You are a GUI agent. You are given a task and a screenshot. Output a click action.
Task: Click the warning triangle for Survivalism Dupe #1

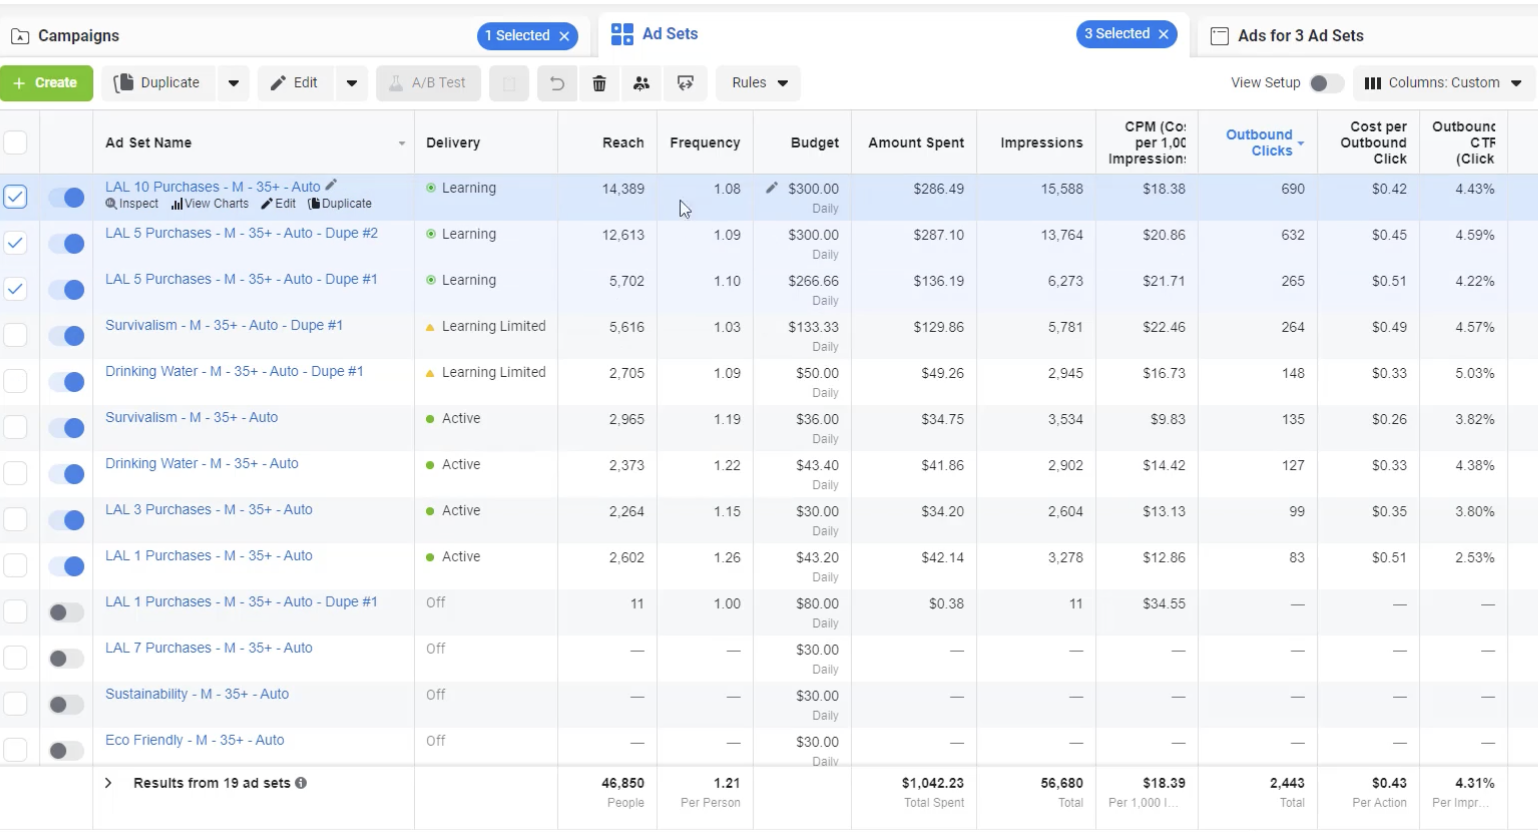431,327
